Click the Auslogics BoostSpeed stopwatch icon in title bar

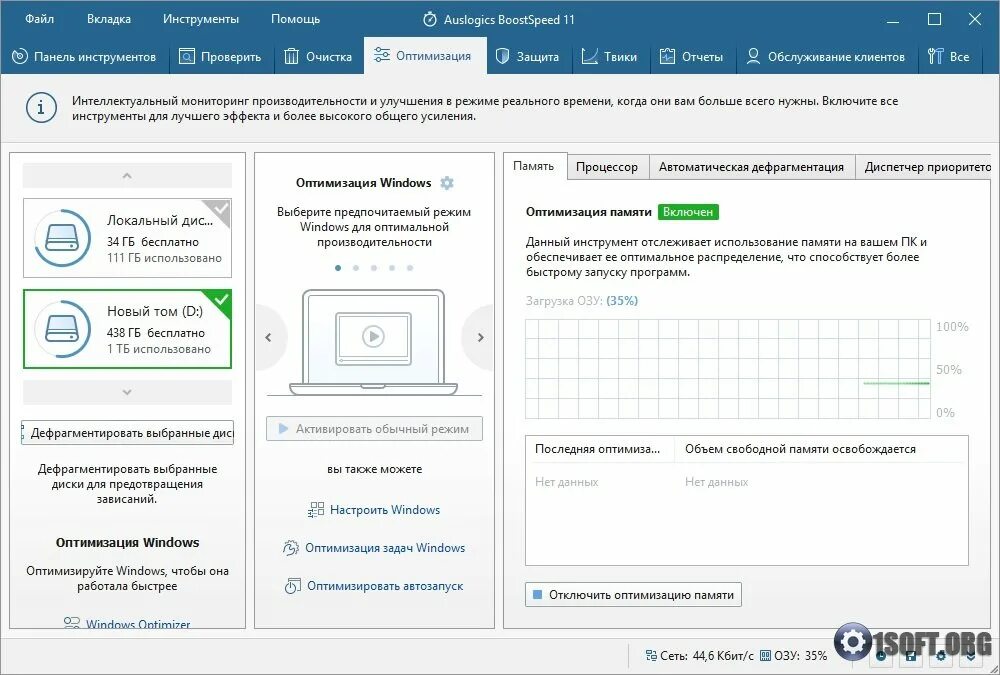tap(430, 19)
